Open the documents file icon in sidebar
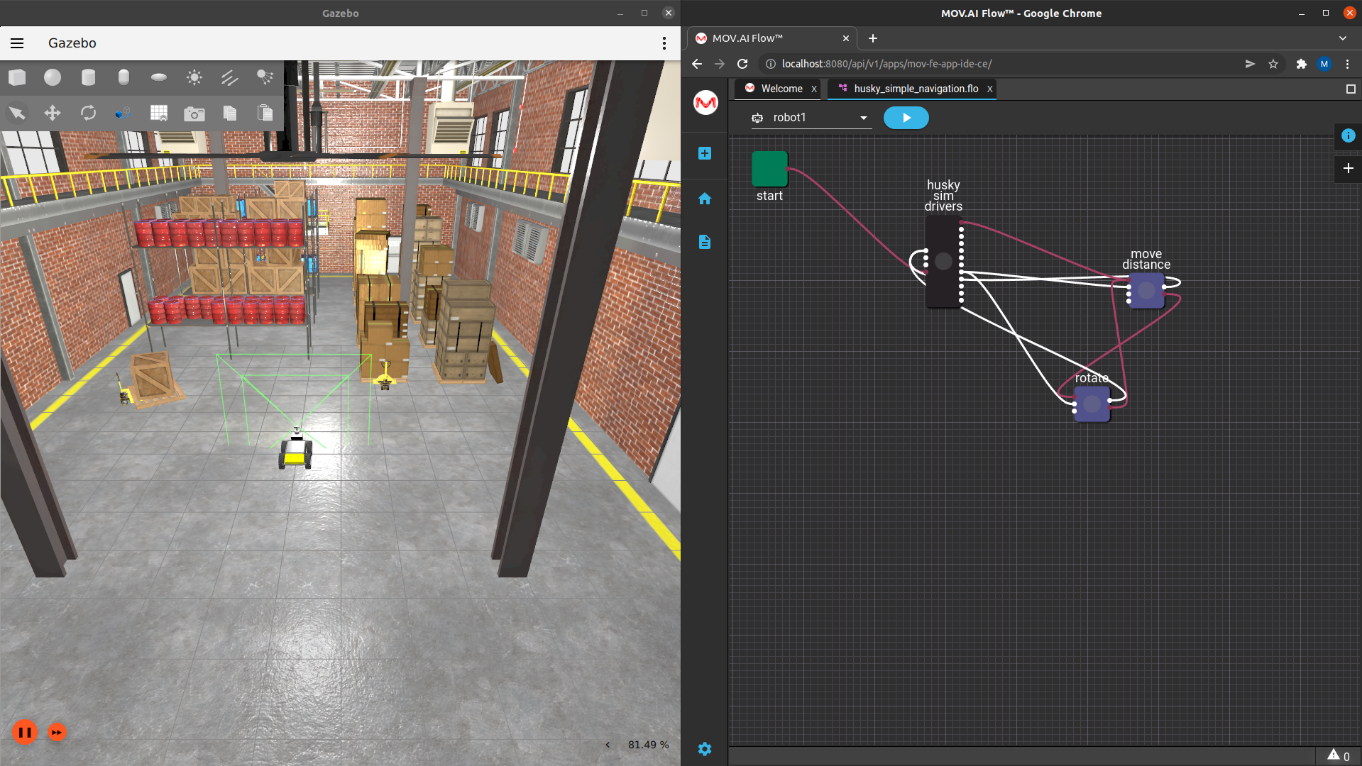Screen dimensions: 1362x766 pyautogui.click(x=705, y=242)
